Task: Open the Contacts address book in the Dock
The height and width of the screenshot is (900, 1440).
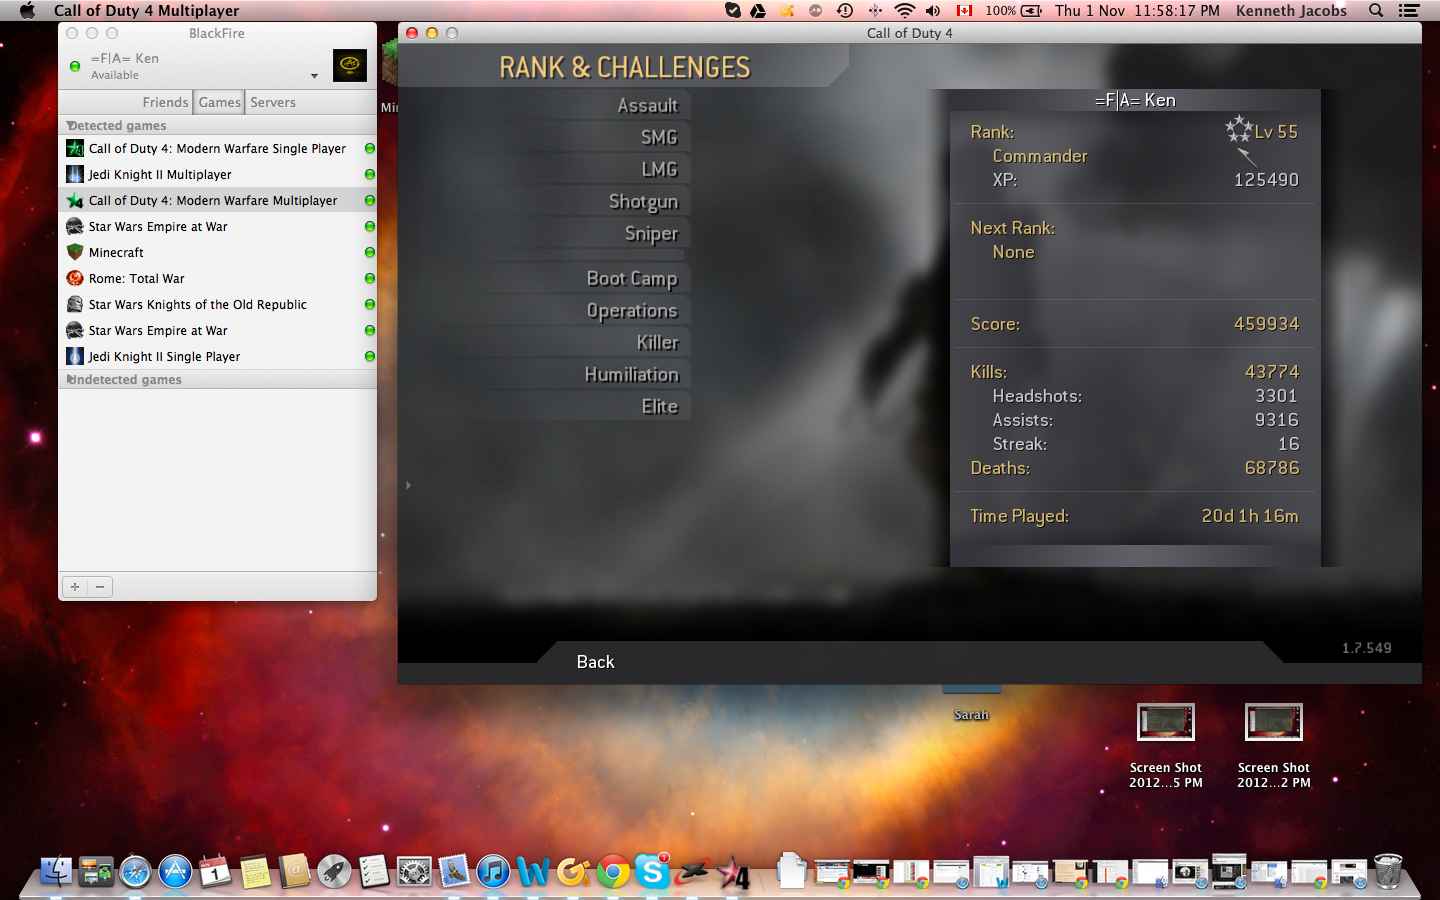Action: (295, 872)
